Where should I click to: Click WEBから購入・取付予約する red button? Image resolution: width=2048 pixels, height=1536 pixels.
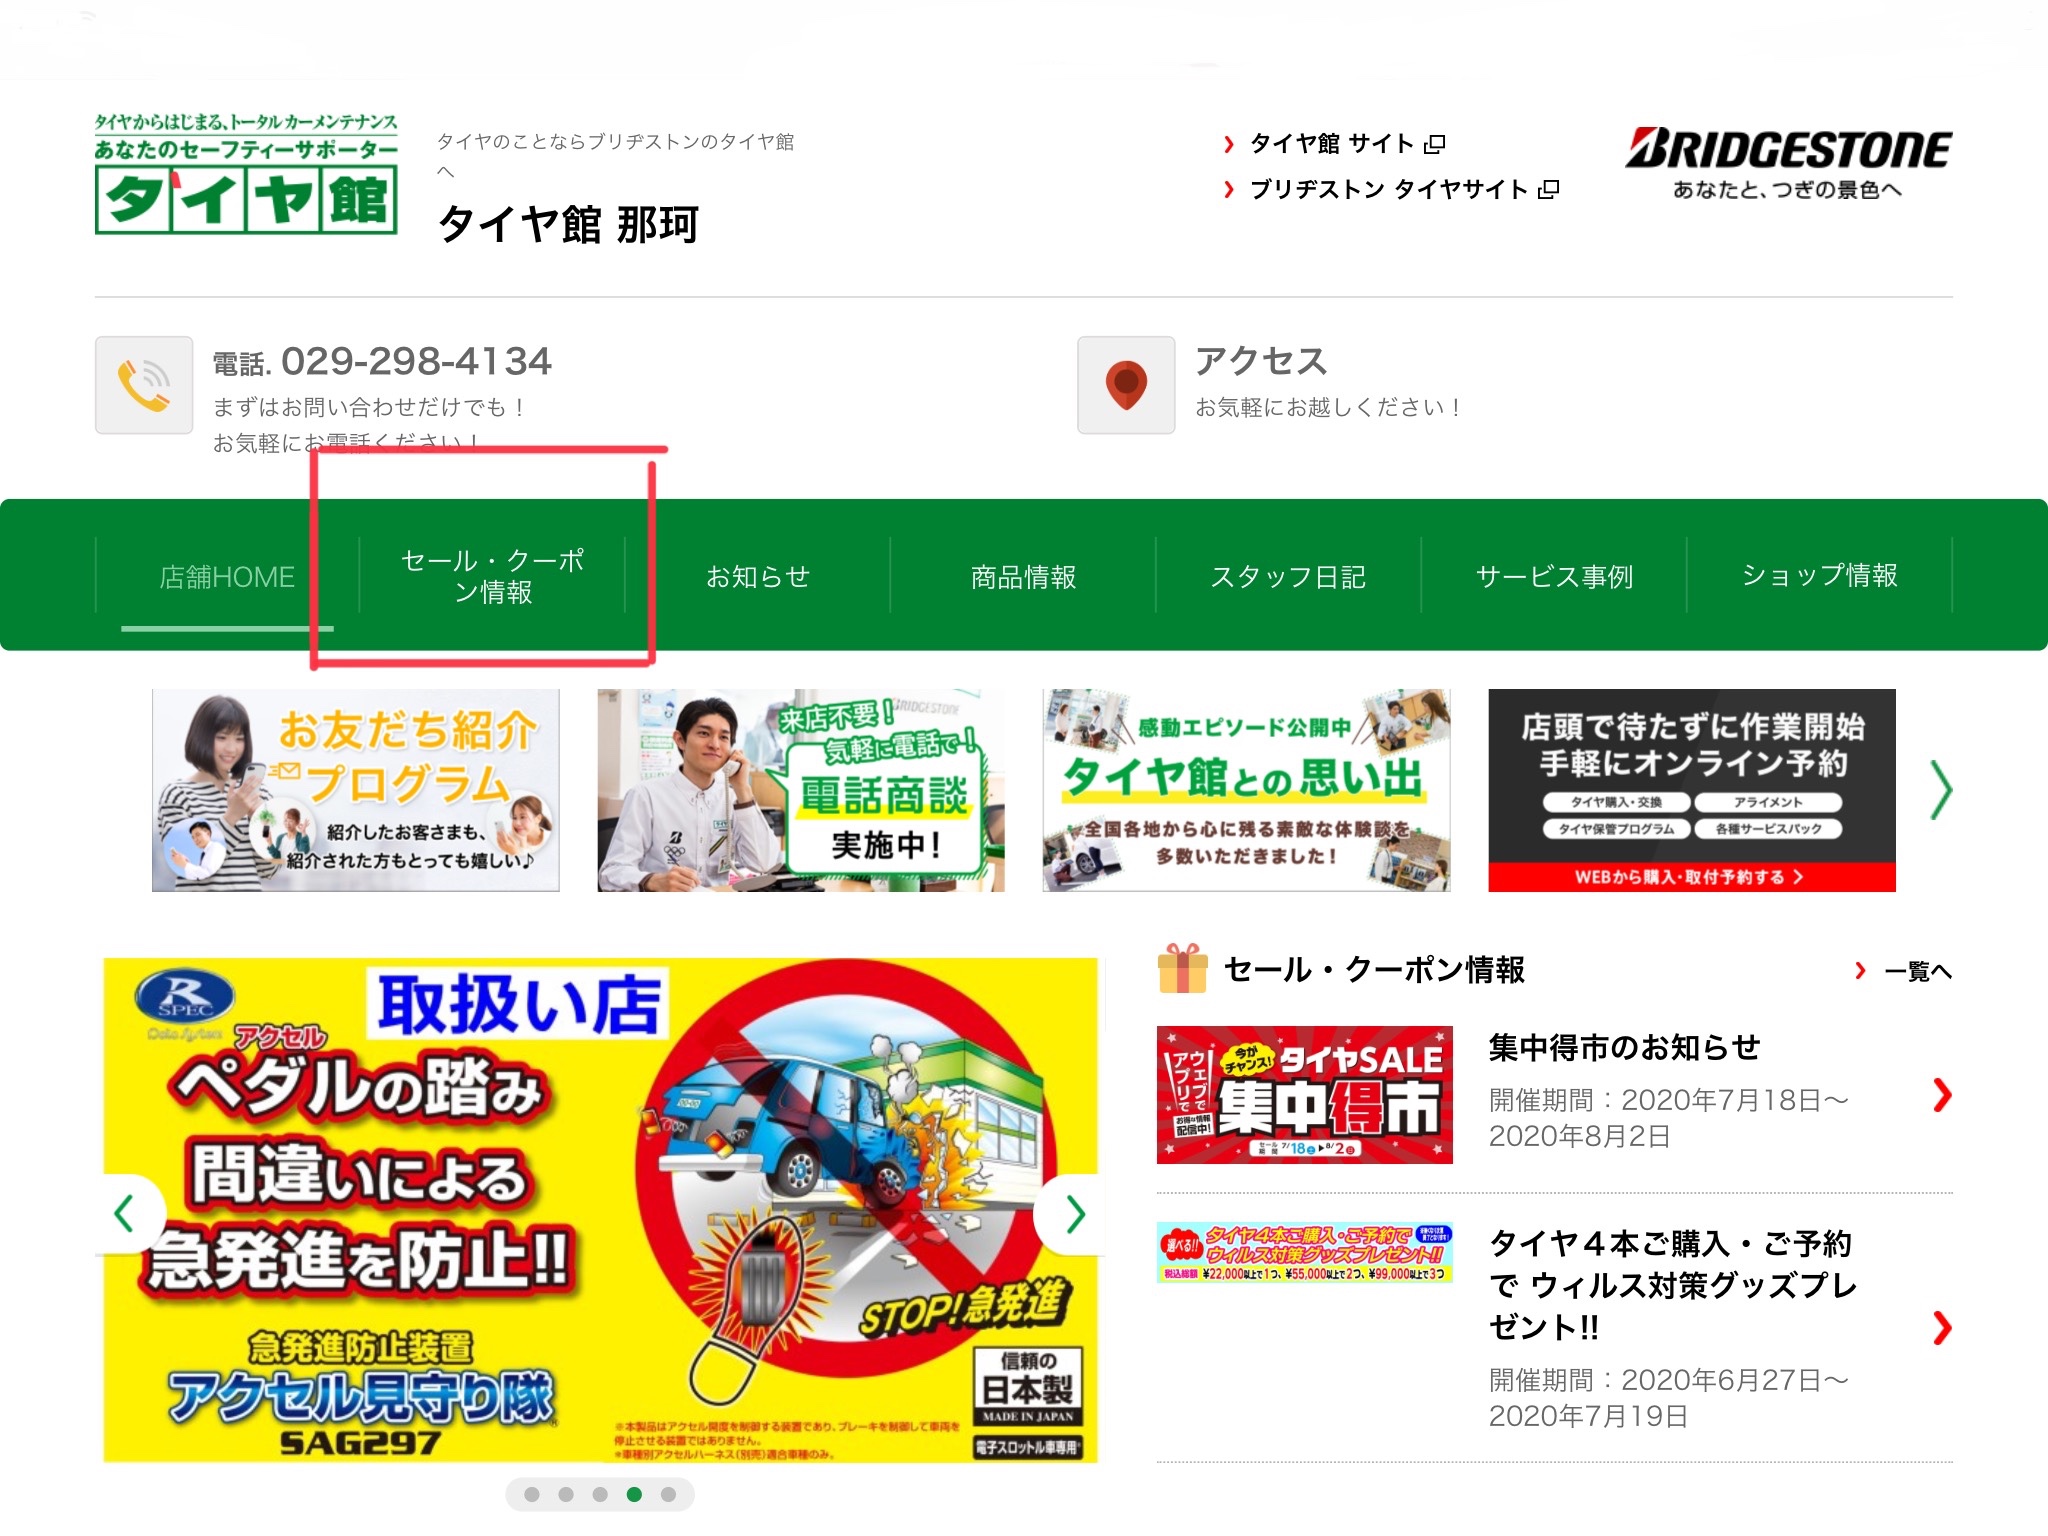click(1691, 877)
